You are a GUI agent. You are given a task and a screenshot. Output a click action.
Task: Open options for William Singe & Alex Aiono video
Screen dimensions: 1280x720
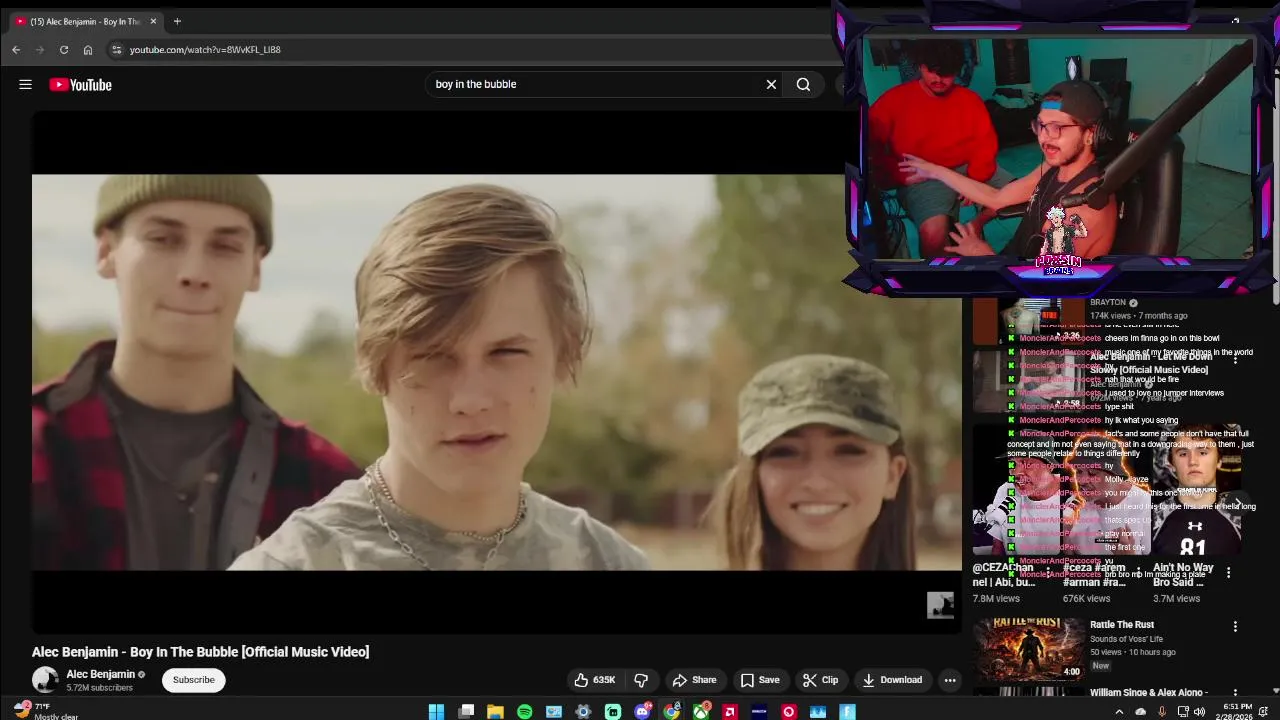point(1235,693)
